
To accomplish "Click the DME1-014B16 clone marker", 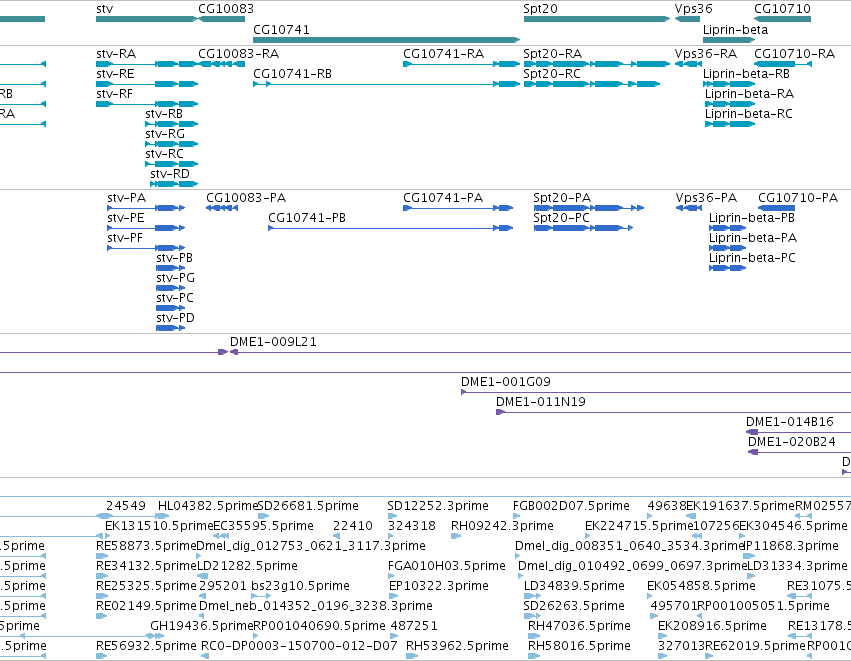I will click(752, 433).
